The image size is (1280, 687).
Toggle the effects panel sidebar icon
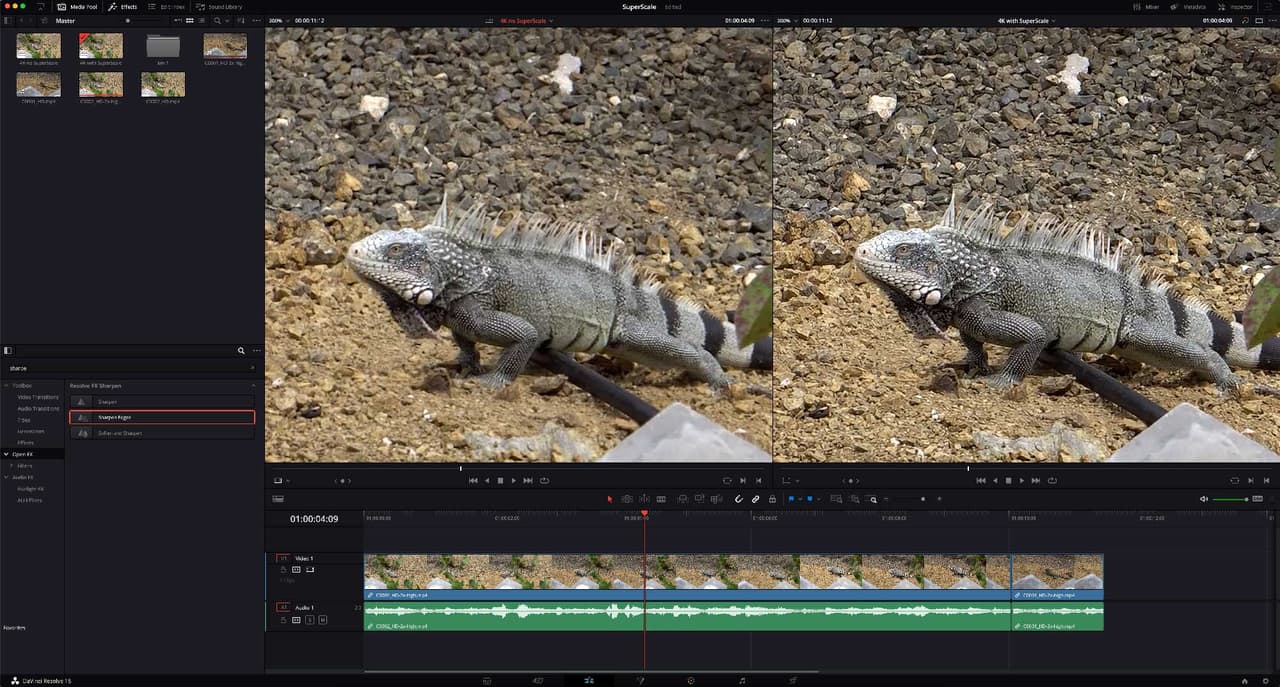coord(9,351)
